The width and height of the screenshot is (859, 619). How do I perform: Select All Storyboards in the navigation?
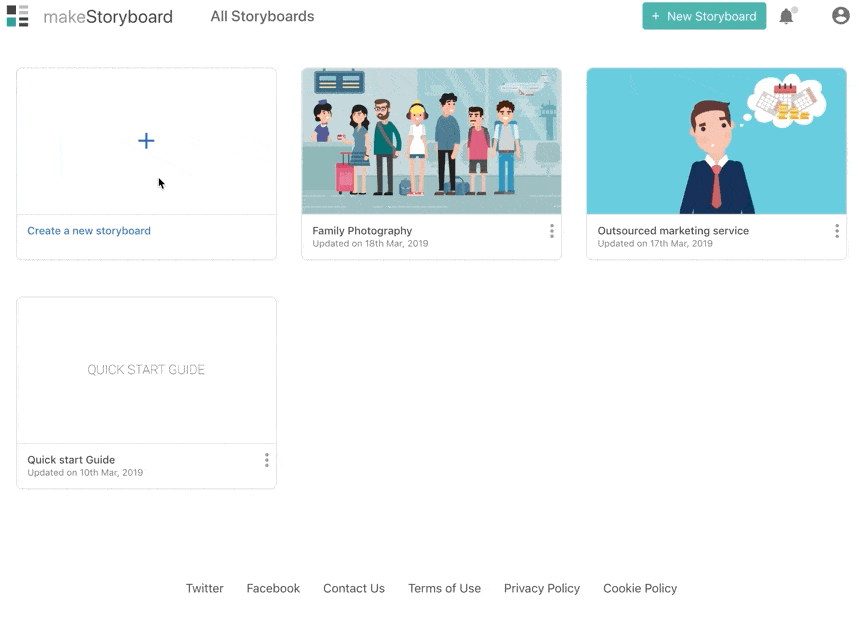262,16
